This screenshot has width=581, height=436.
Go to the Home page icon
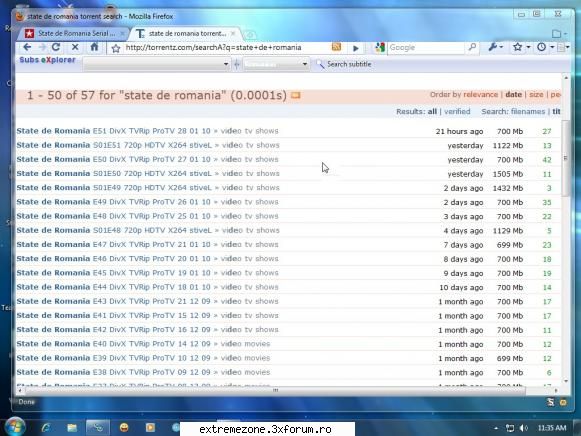coord(94,47)
